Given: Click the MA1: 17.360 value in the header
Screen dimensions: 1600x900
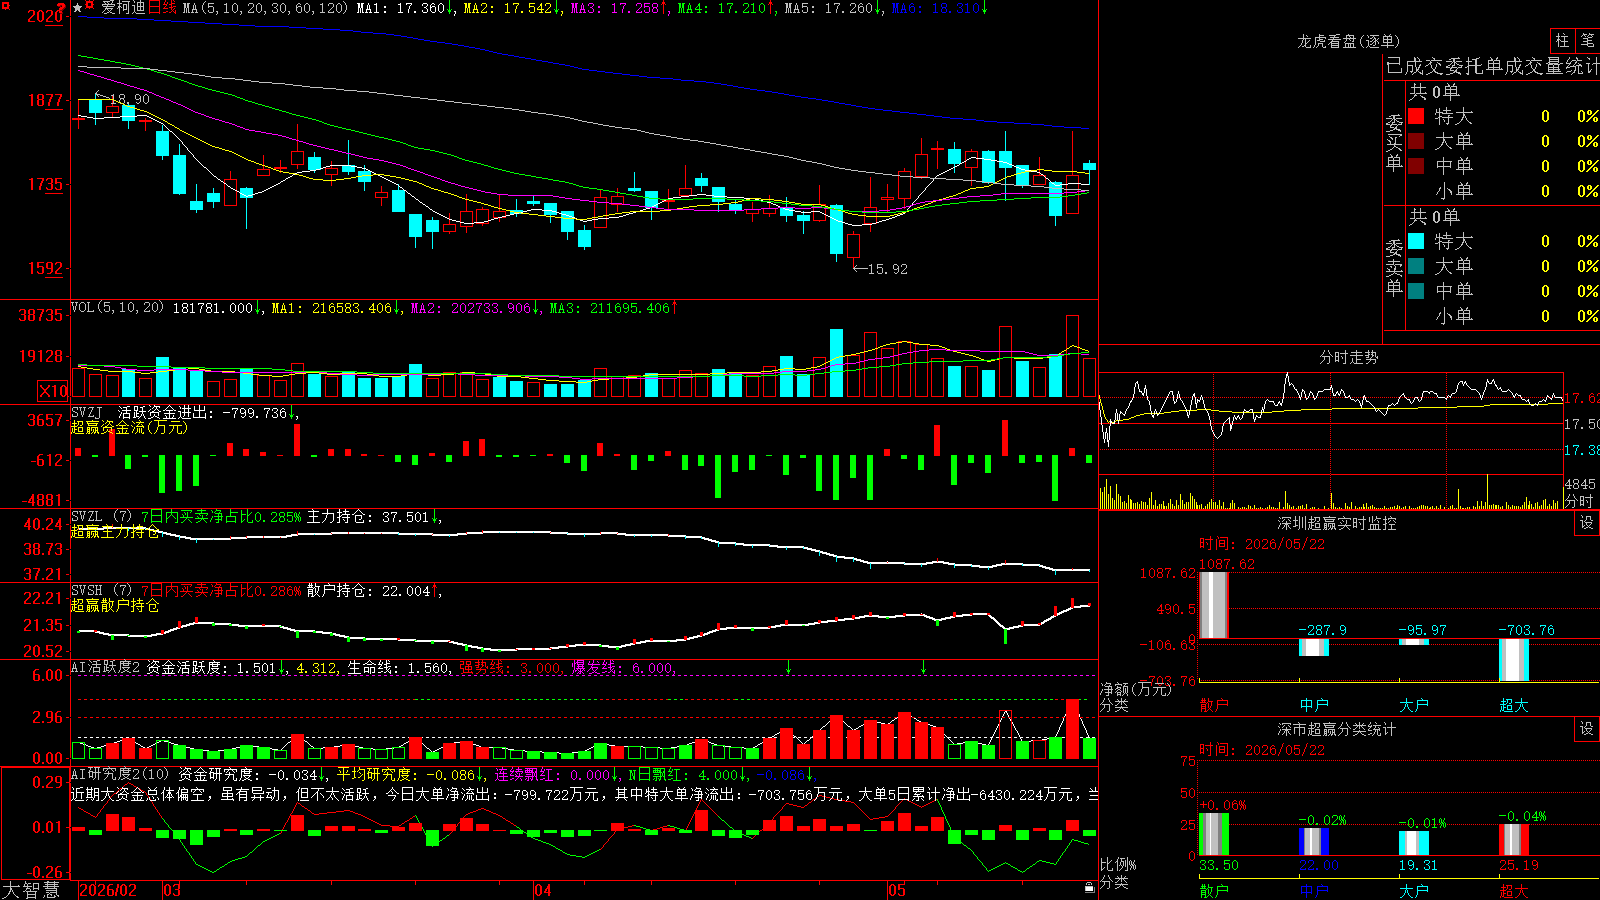Looking at the screenshot, I should (404, 8).
